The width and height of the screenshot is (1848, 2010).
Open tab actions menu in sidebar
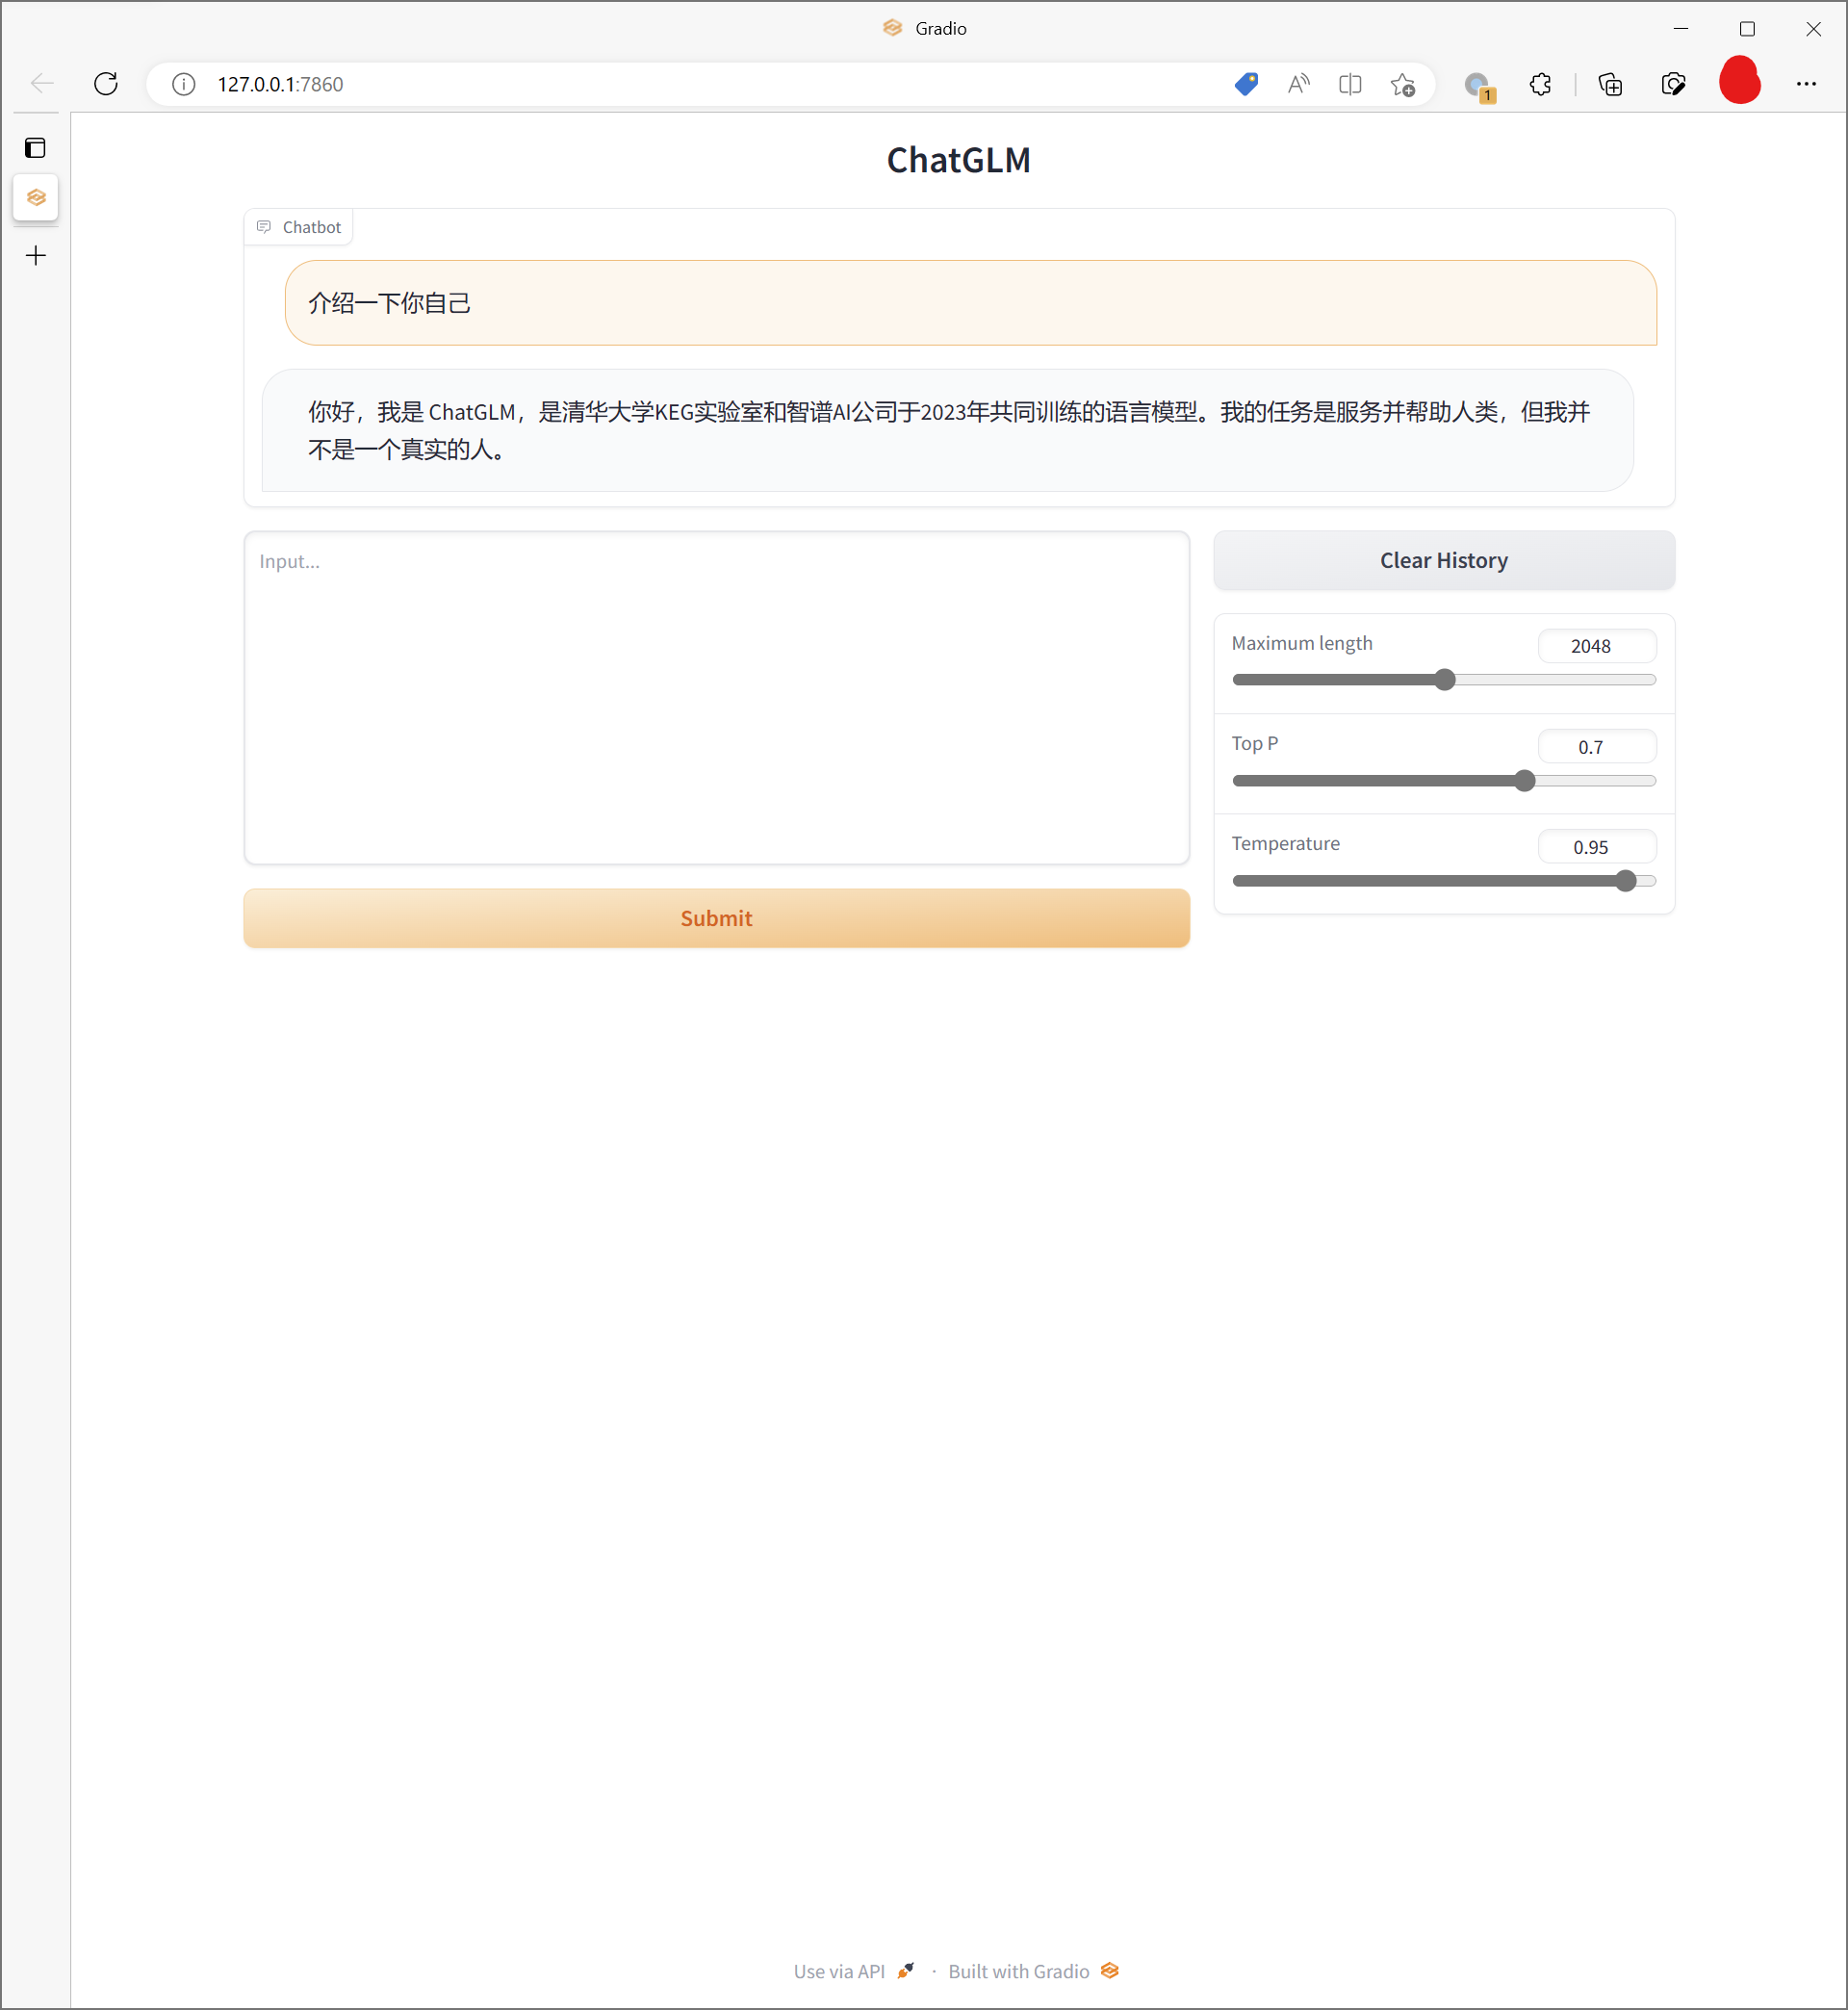[x=36, y=148]
